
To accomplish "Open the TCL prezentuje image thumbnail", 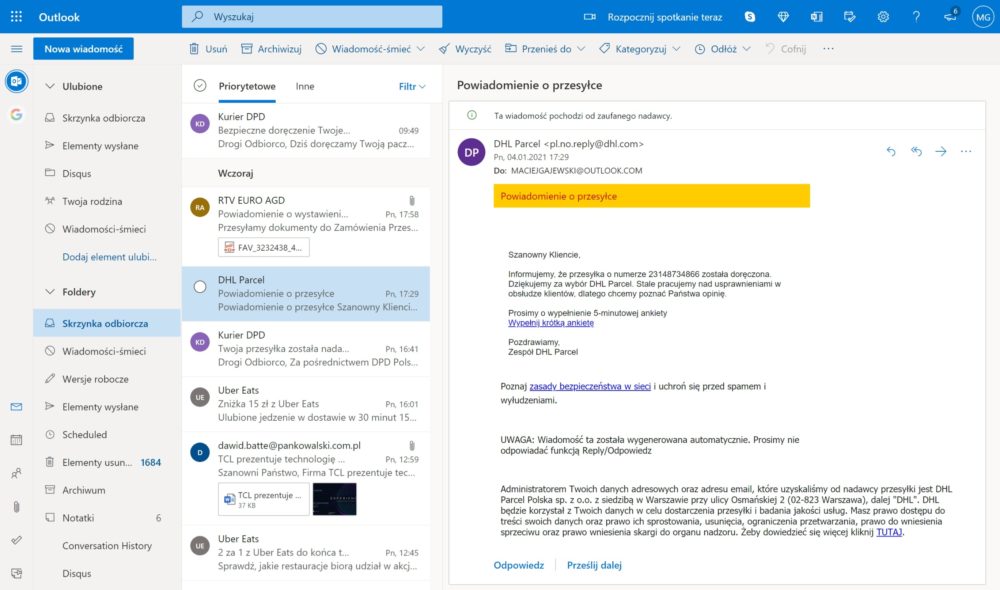I will tap(335, 499).
